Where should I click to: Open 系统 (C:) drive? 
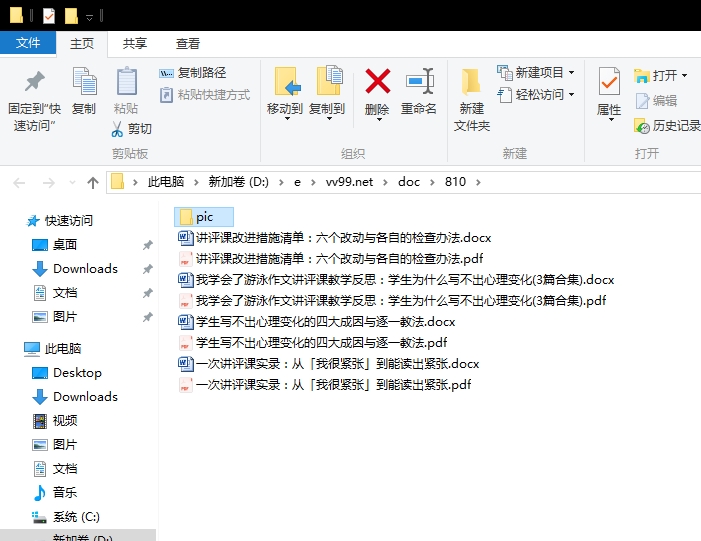click(66, 517)
